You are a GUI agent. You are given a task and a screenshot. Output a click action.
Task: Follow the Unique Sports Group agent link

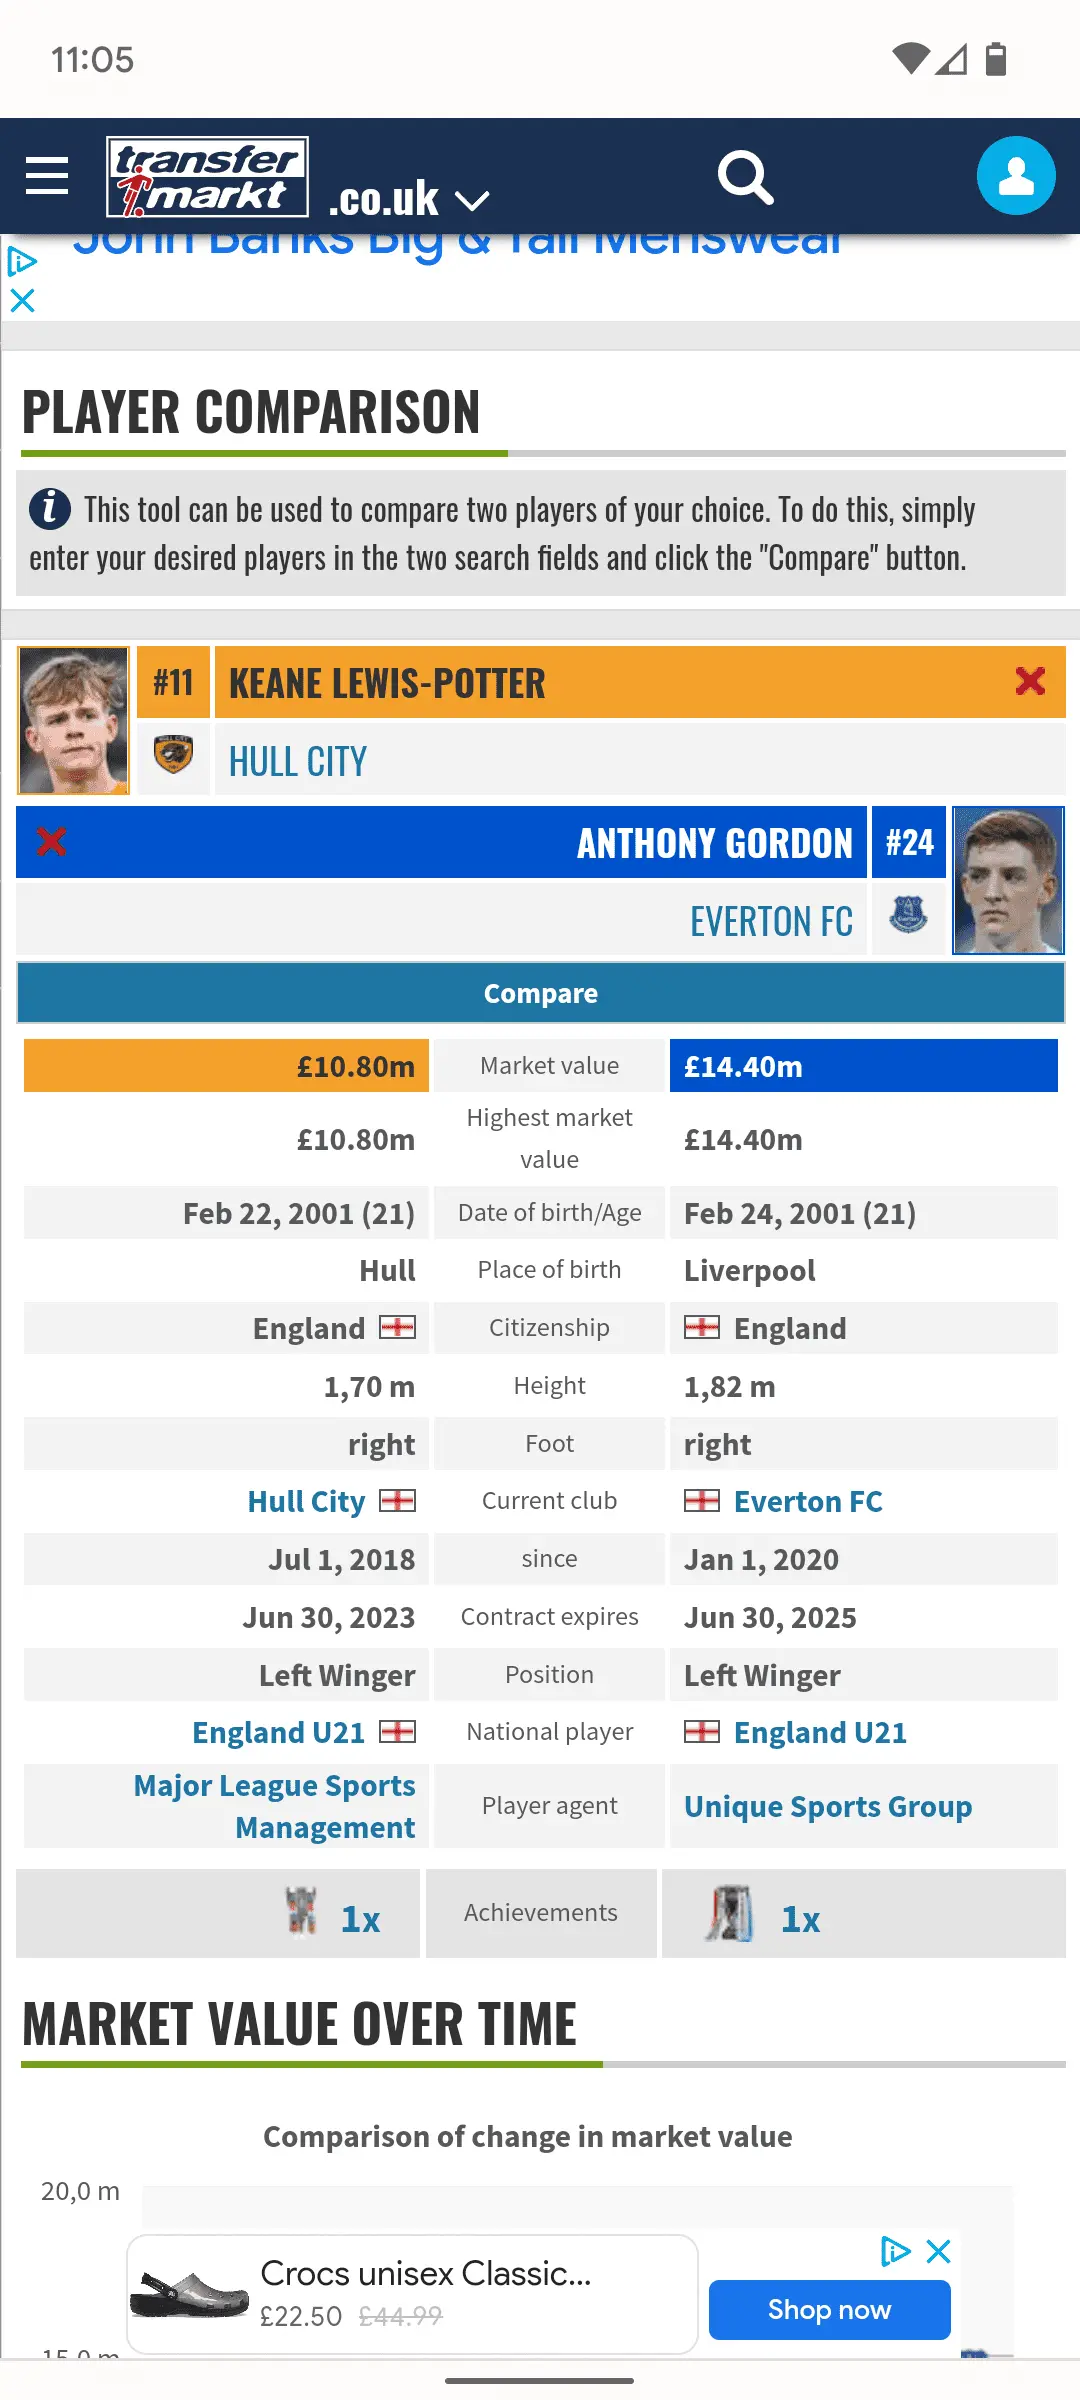coord(828,1806)
